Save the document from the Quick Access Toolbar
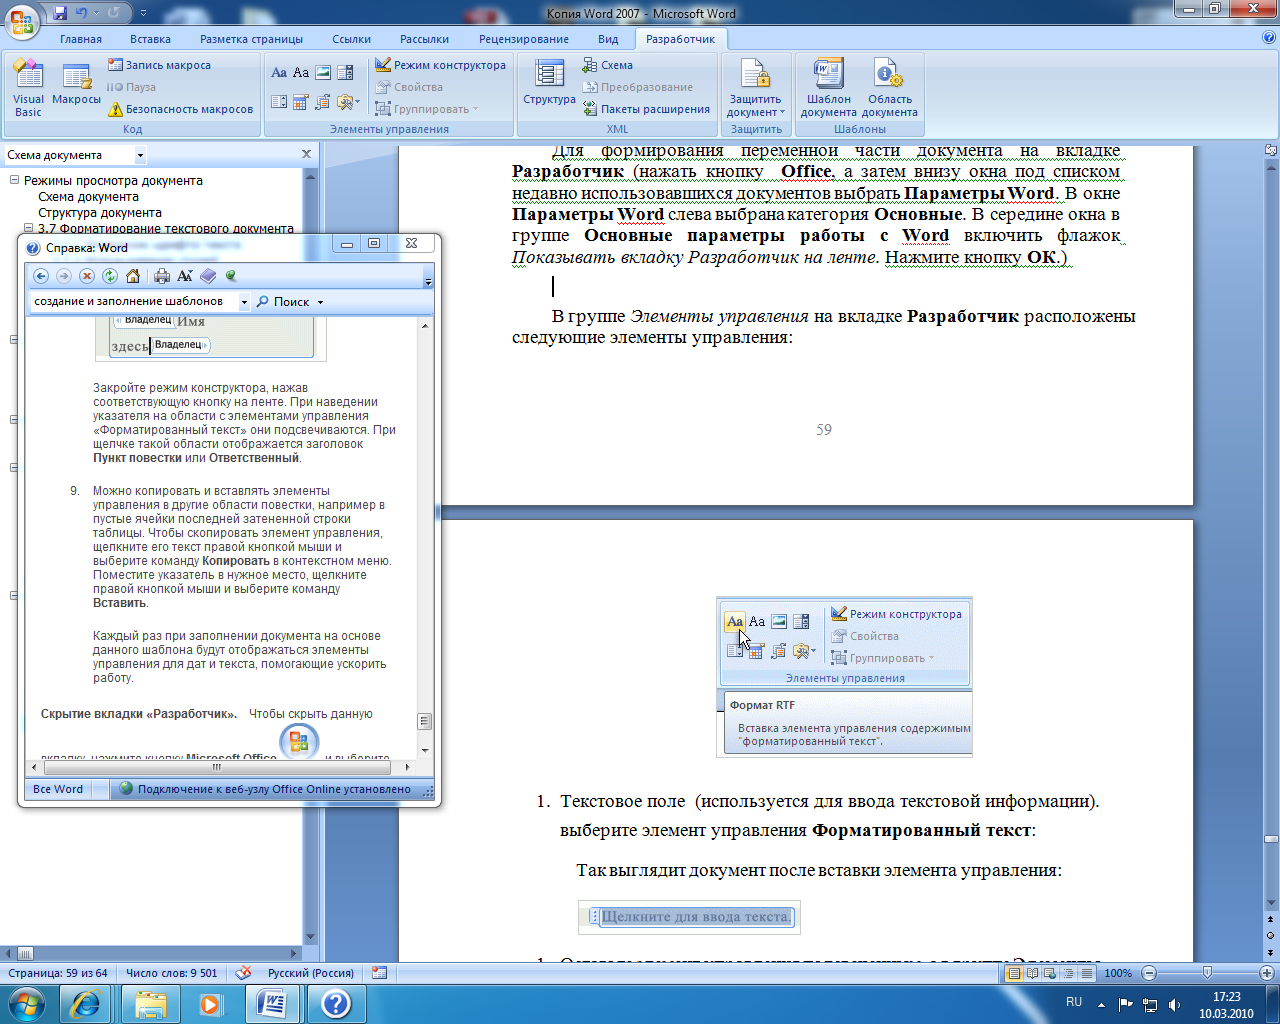 (60, 13)
